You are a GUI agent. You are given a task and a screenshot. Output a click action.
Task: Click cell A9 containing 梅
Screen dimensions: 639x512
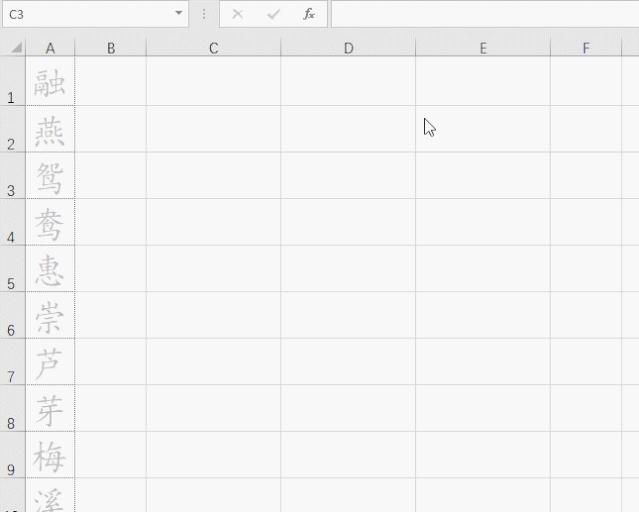pyautogui.click(x=50, y=455)
